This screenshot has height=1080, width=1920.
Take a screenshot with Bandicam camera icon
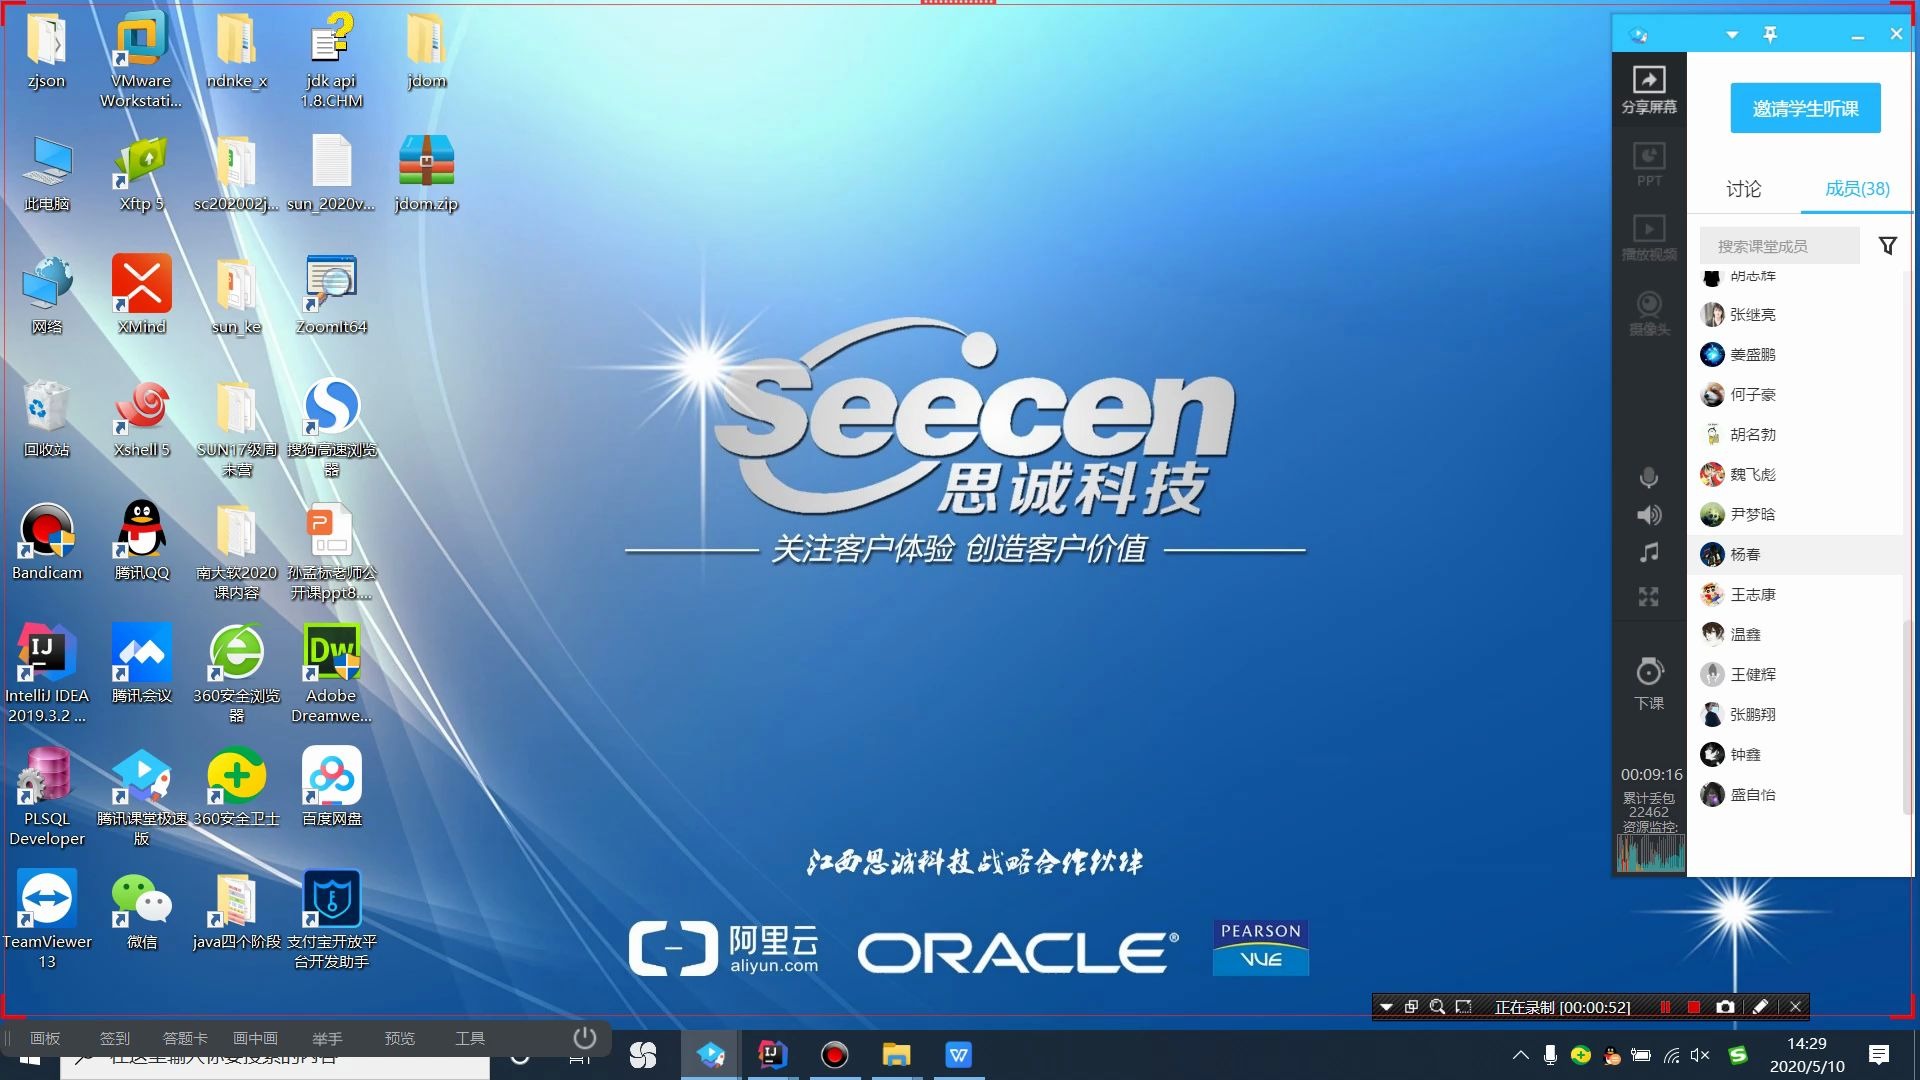(1725, 1007)
